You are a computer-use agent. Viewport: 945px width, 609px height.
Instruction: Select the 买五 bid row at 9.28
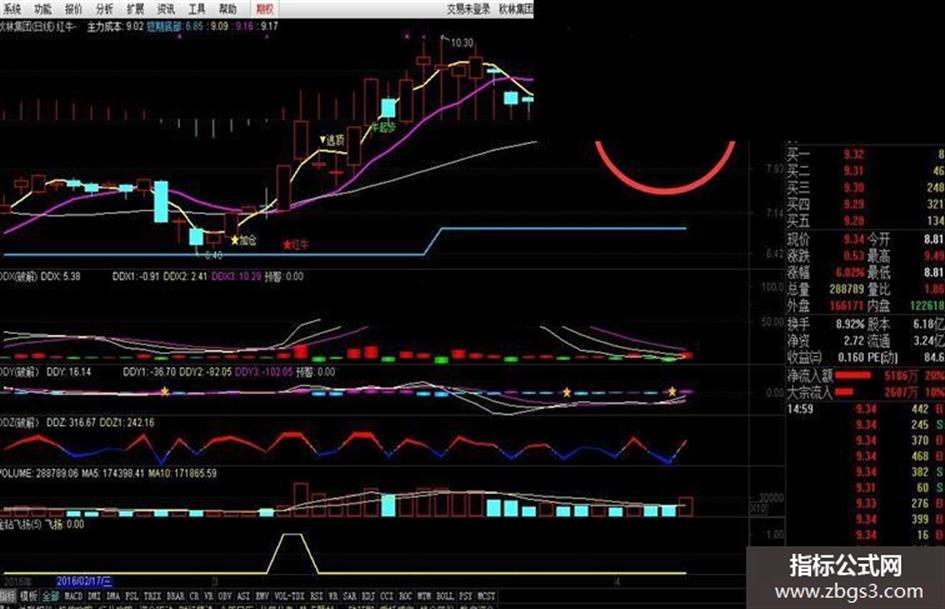pos(865,221)
